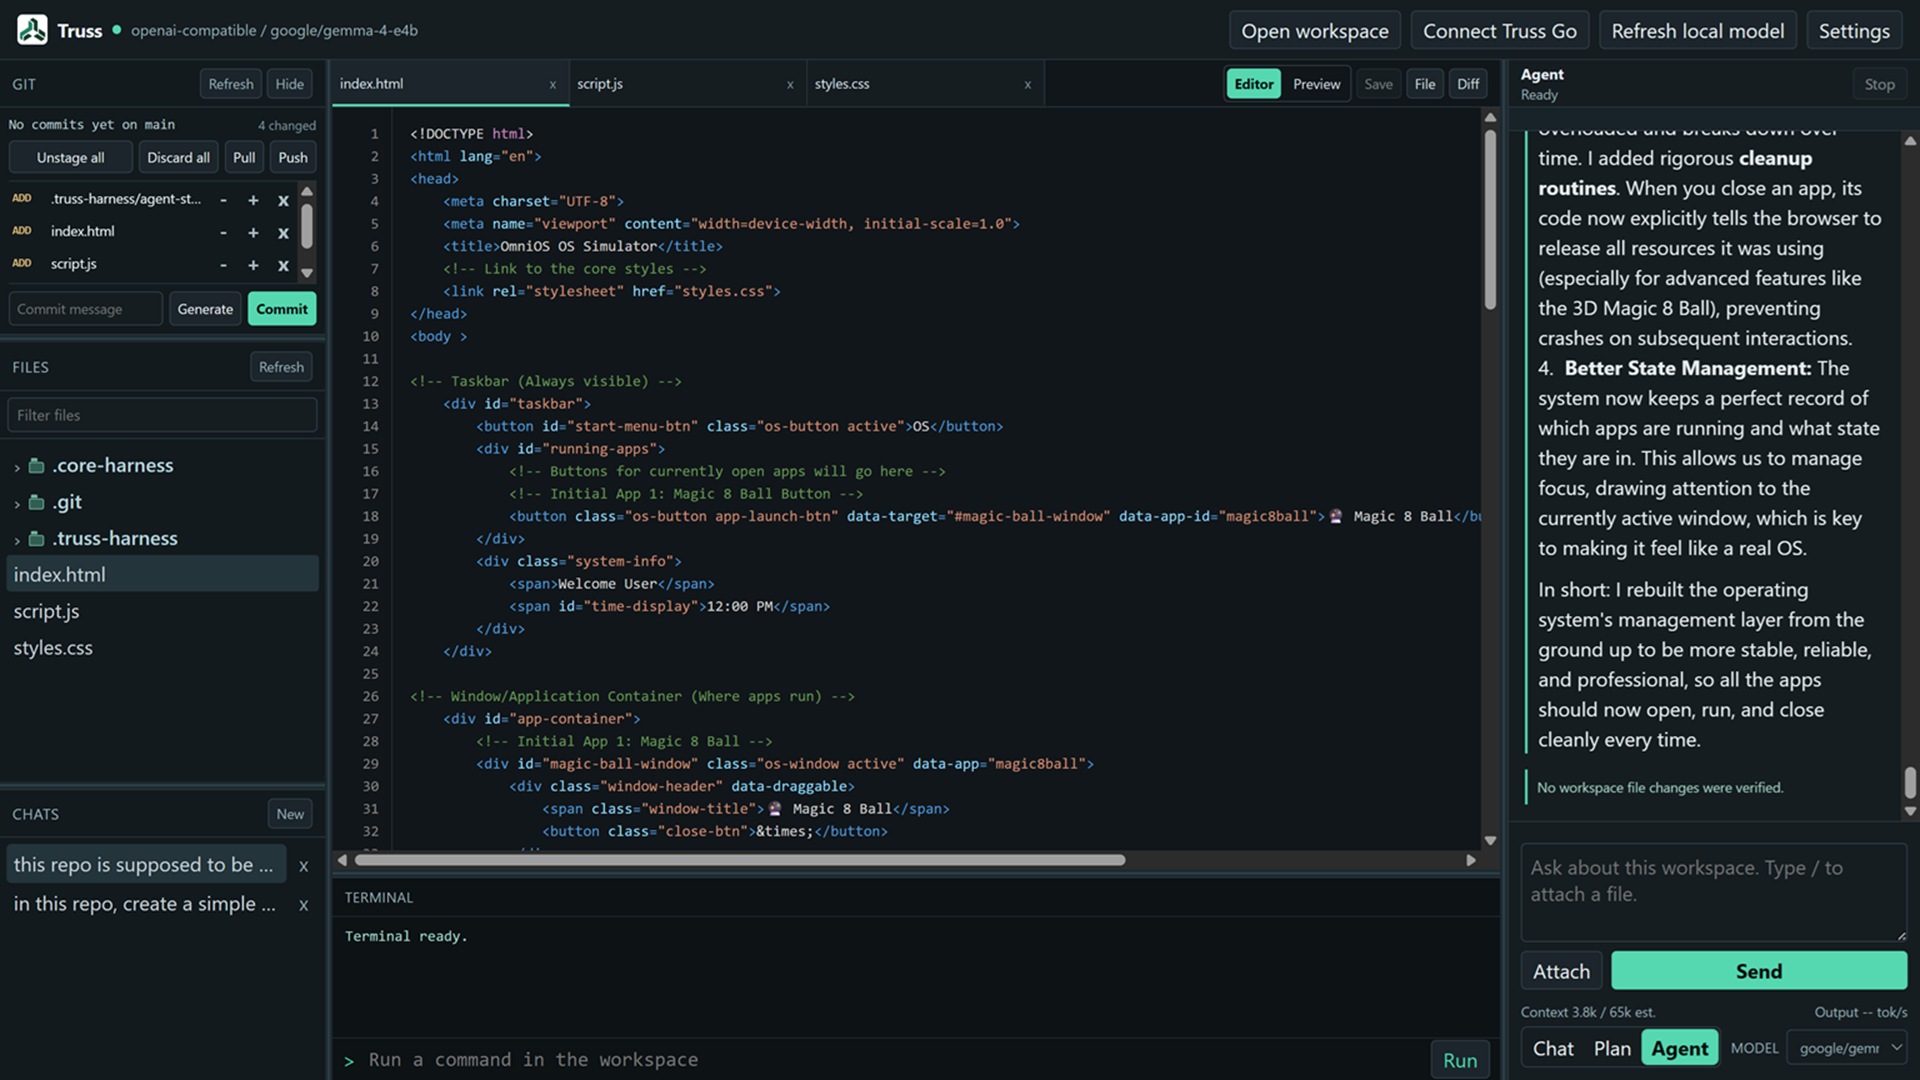Viewport: 1920px width, 1080px height.
Task: Expand the .git folder
Action: (x=18, y=504)
